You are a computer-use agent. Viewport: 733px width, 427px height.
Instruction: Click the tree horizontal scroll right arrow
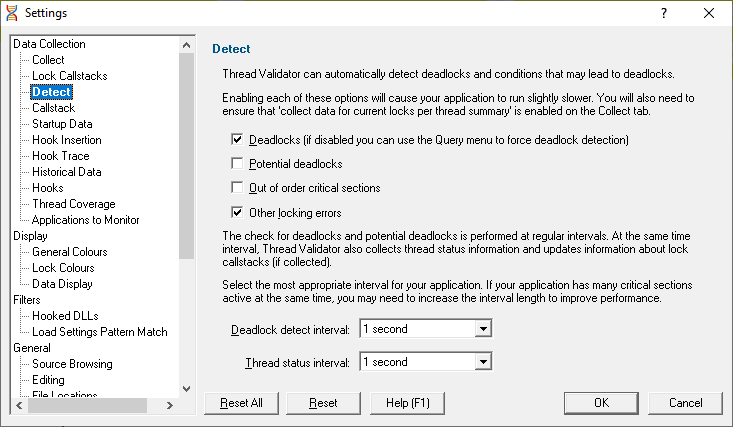click(x=170, y=405)
